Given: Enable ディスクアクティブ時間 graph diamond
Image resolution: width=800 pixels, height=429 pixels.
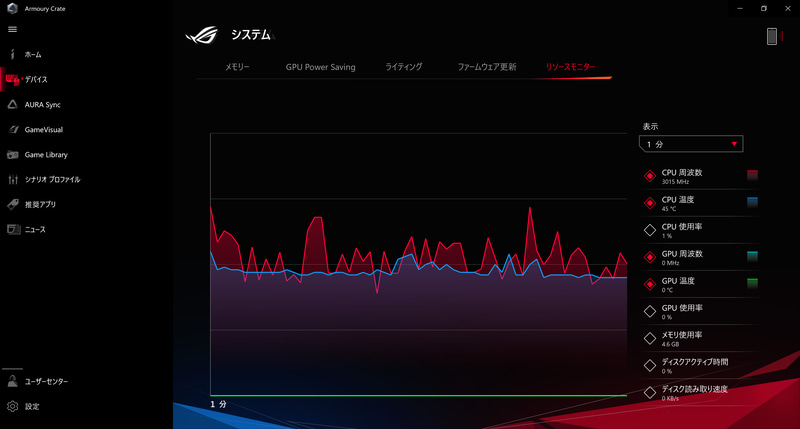Looking at the screenshot, I should [x=649, y=365].
